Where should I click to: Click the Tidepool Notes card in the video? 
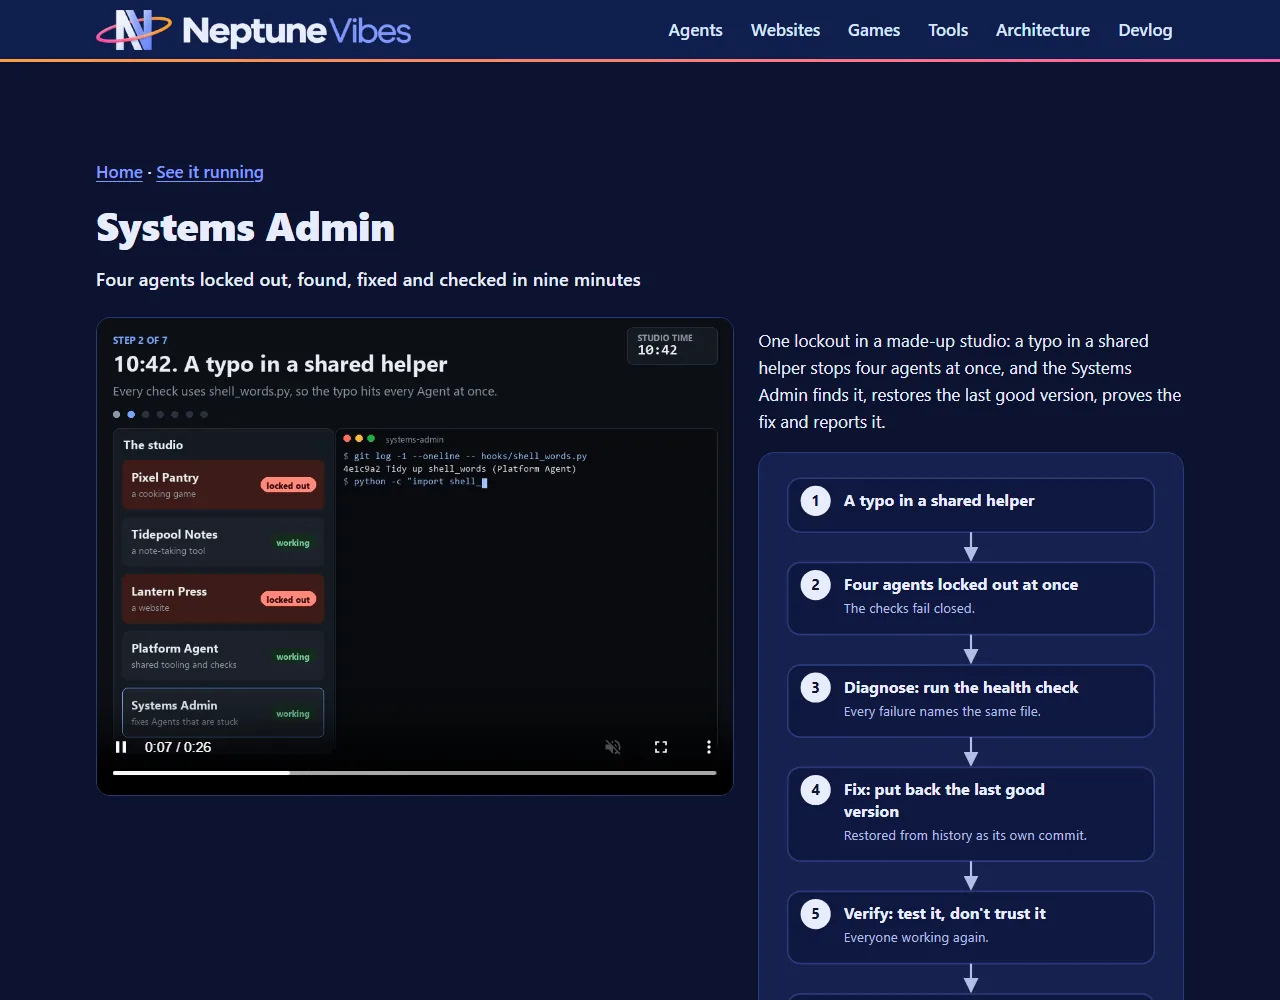tap(223, 542)
